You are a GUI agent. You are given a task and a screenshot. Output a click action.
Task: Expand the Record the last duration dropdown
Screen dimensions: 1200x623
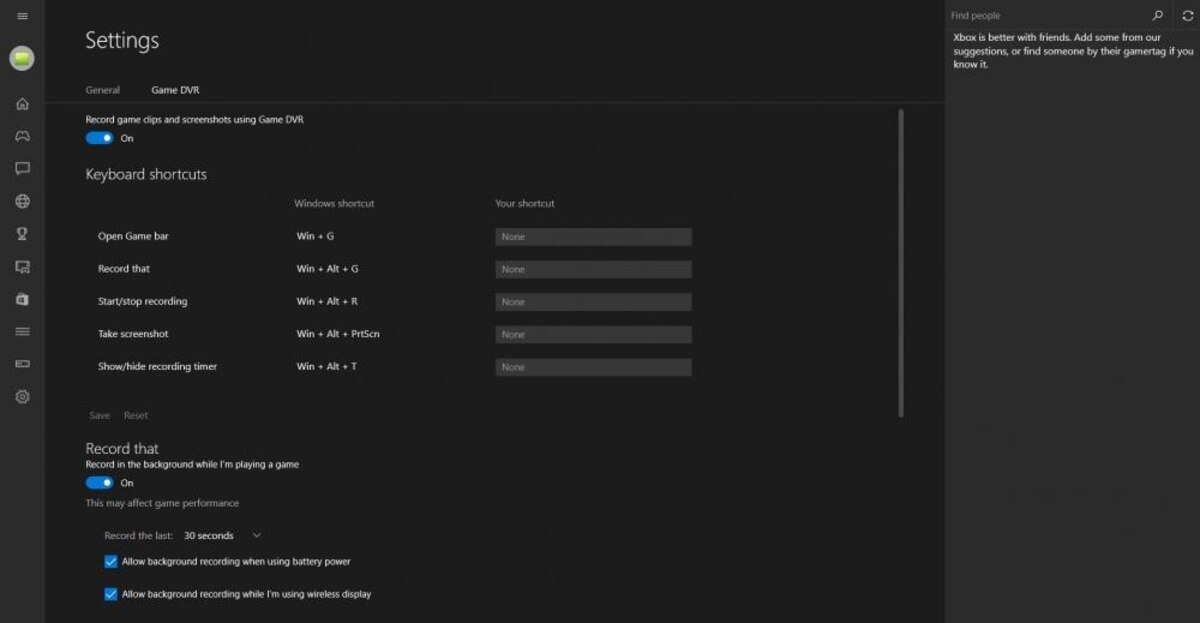pyautogui.click(x=256, y=535)
